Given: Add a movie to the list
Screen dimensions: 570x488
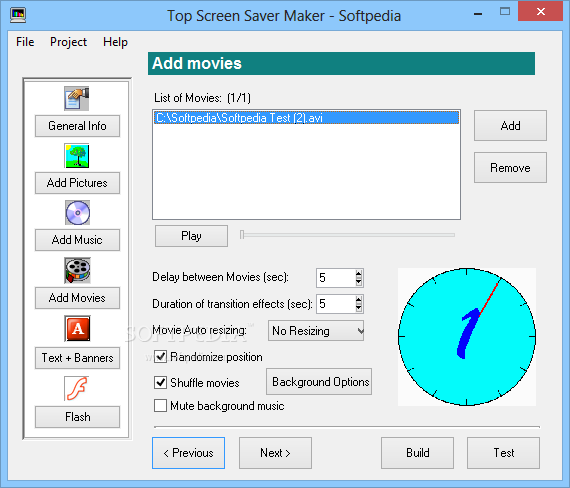Looking at the screenshot, I should (x=510, y=126).
